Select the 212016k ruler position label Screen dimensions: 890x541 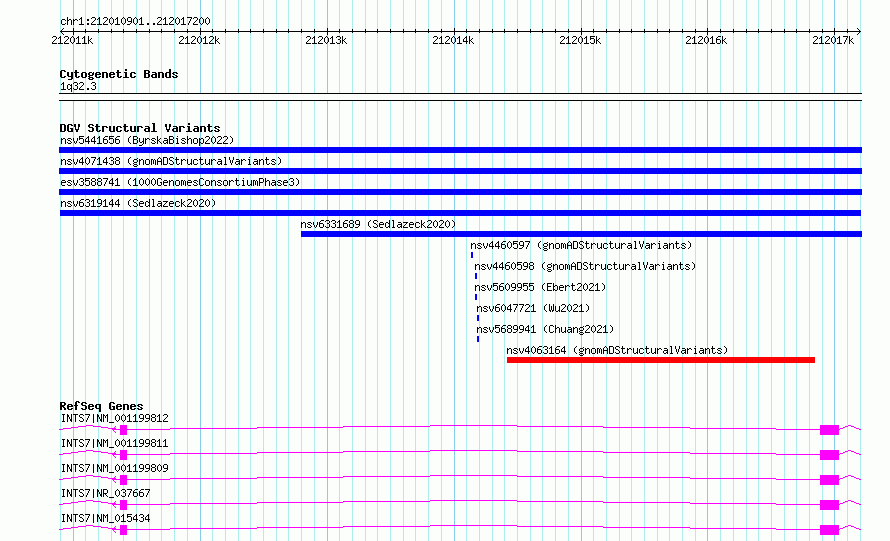(706, 40)
